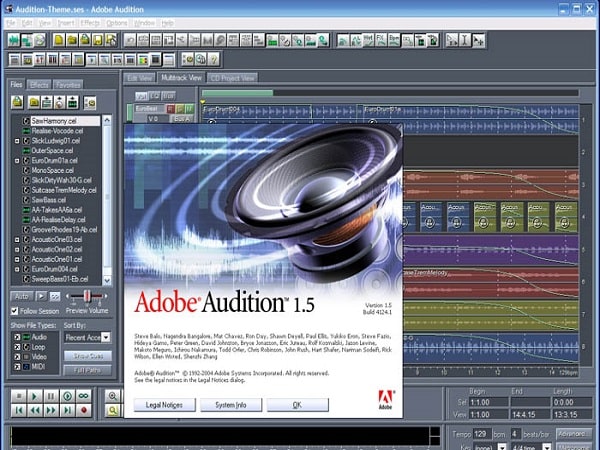The image size is (600, 450).
Task: Click the System Info button
Action: click(231, 405)
